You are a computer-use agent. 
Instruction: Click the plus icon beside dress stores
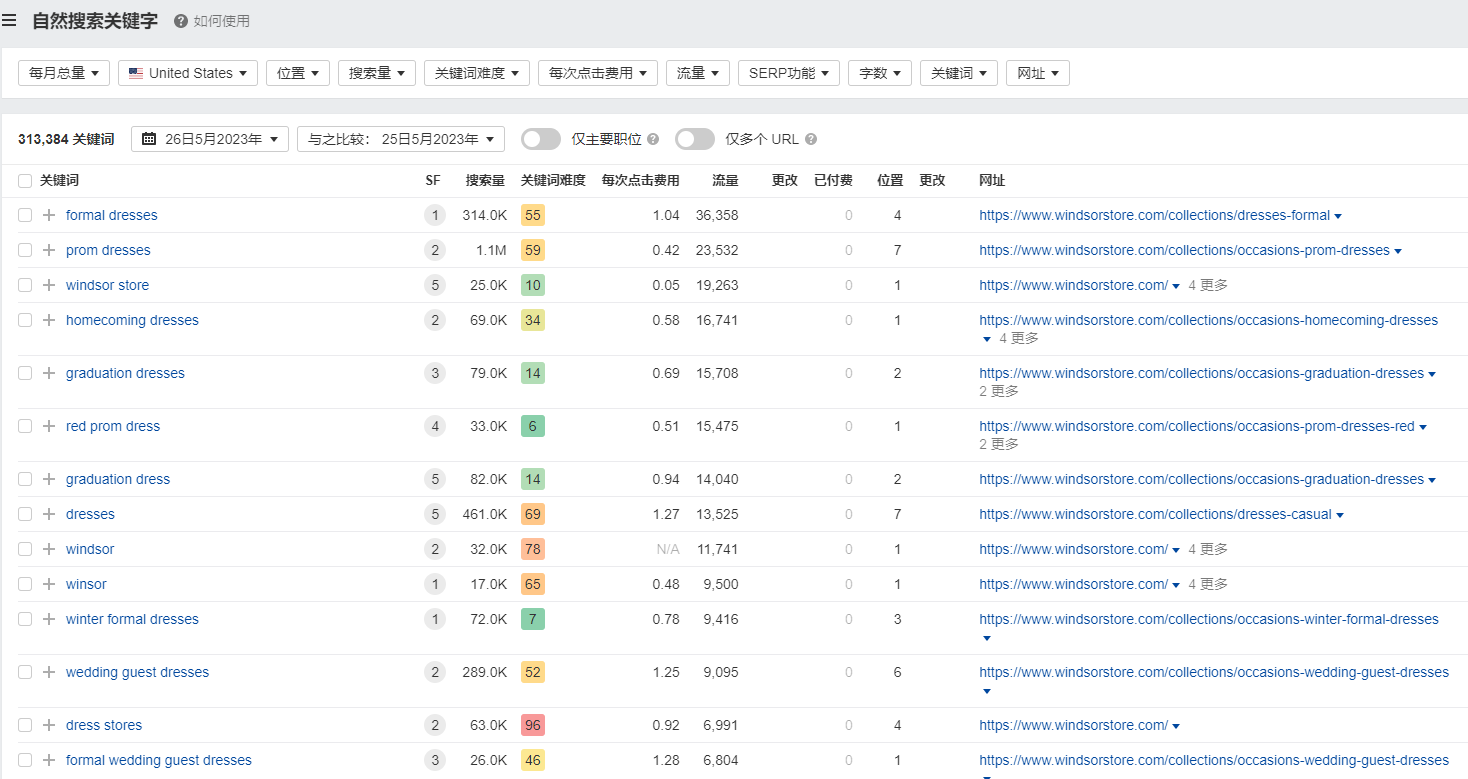pos(49,725)
